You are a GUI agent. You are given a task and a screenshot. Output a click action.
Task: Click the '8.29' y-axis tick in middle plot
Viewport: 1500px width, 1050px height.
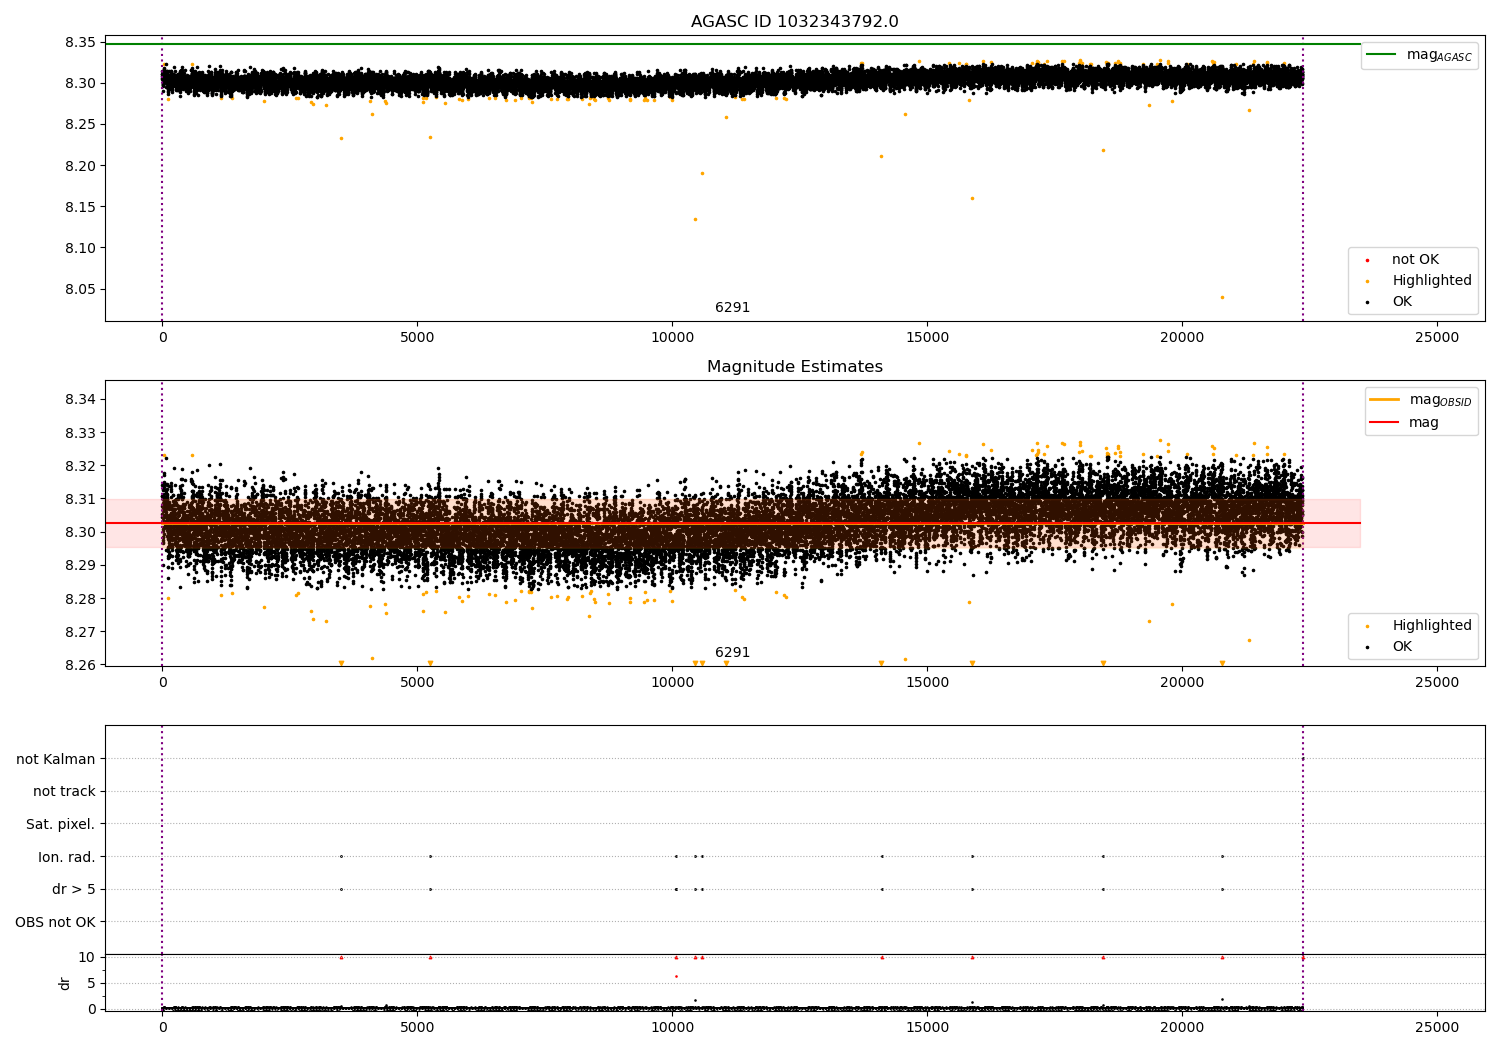click(x=80, y=566)
